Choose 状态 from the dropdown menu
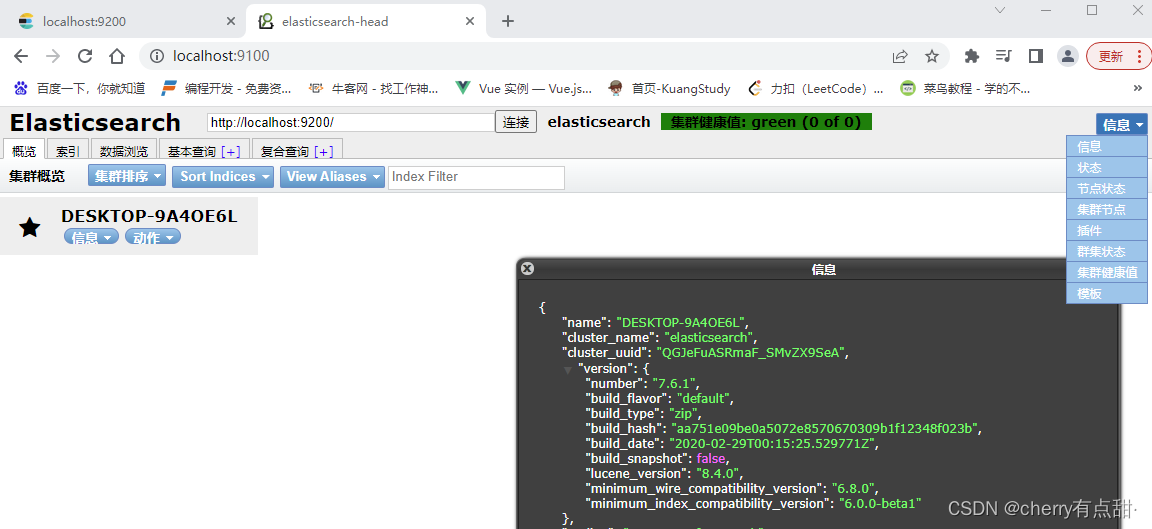1152x529 pixels. tap(1106, 168)
